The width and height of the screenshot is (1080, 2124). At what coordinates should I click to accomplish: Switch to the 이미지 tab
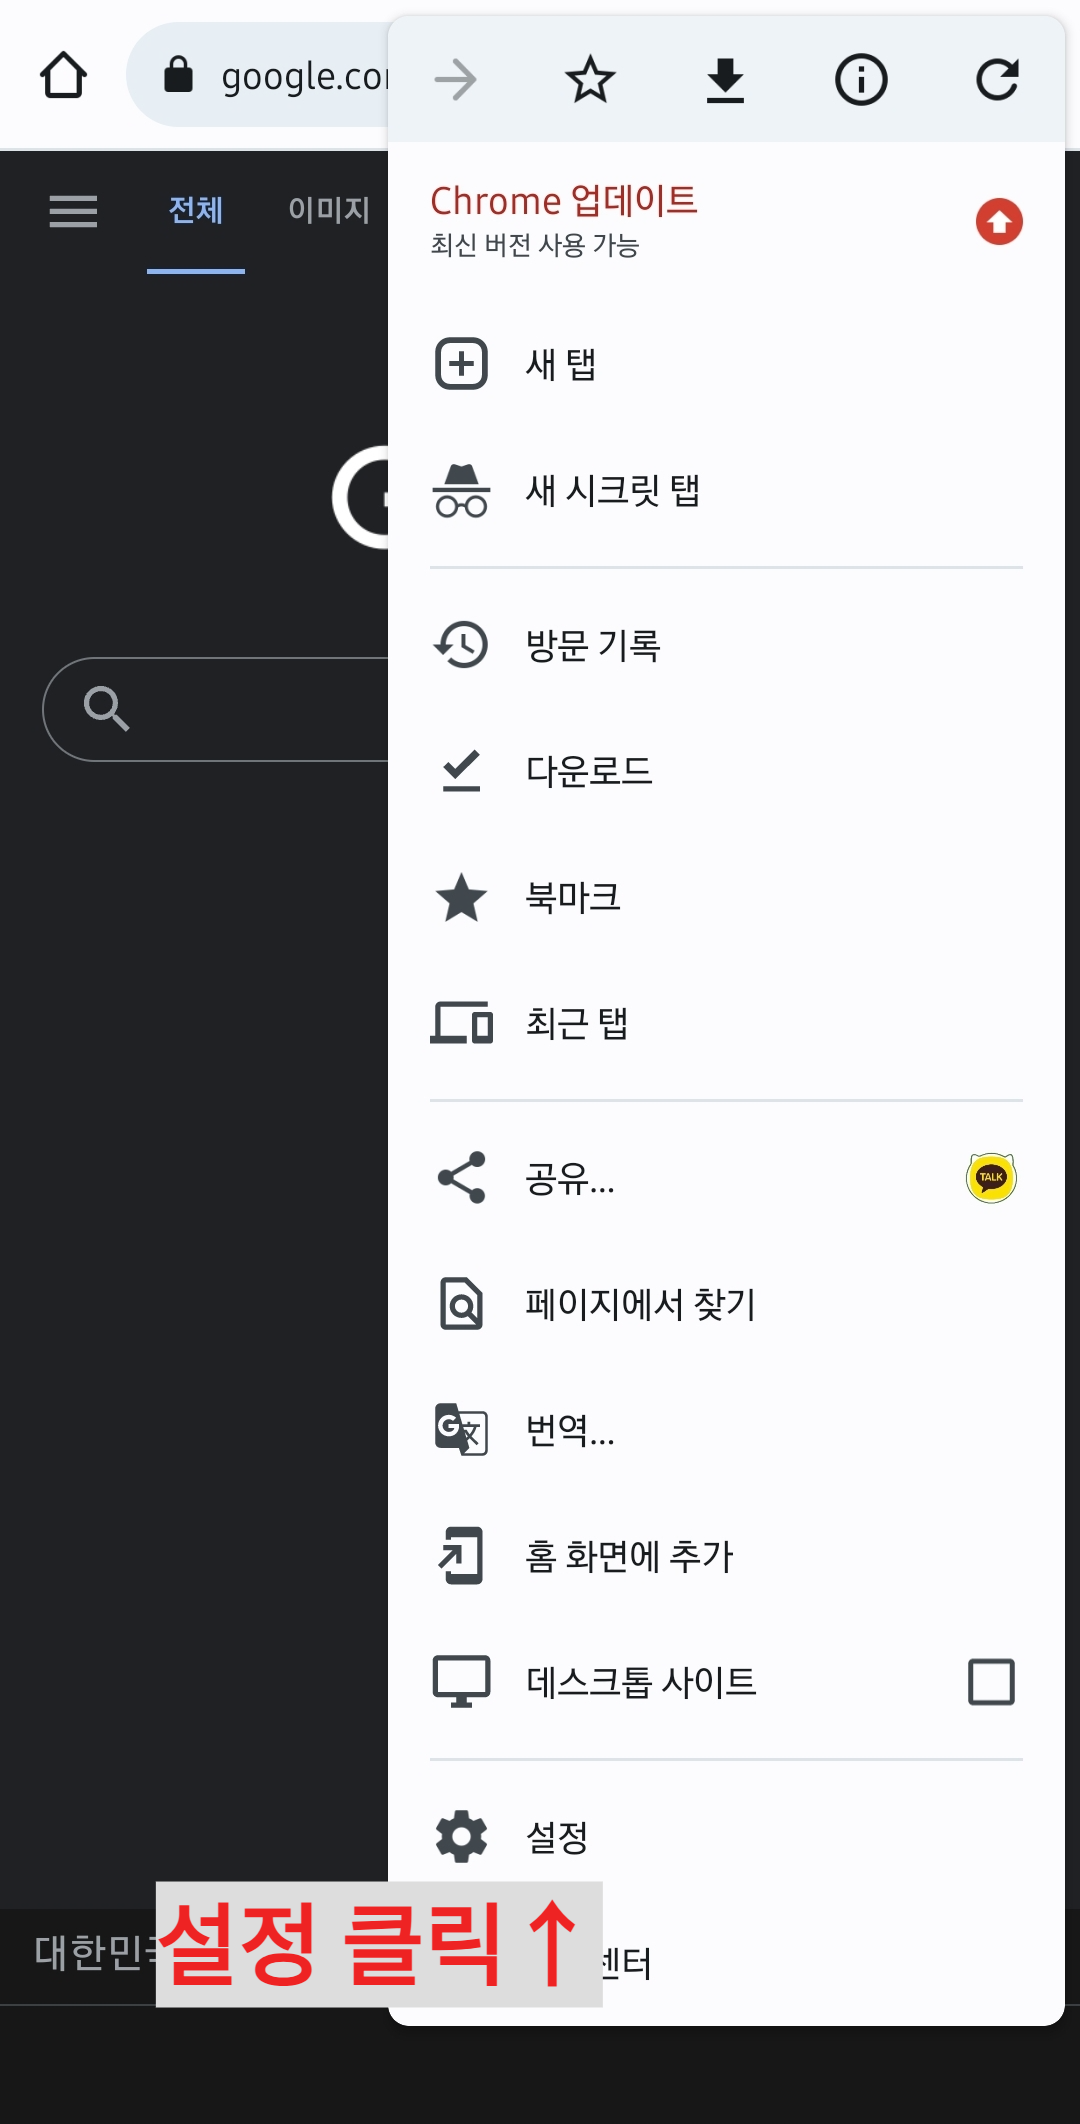point(328,212)
